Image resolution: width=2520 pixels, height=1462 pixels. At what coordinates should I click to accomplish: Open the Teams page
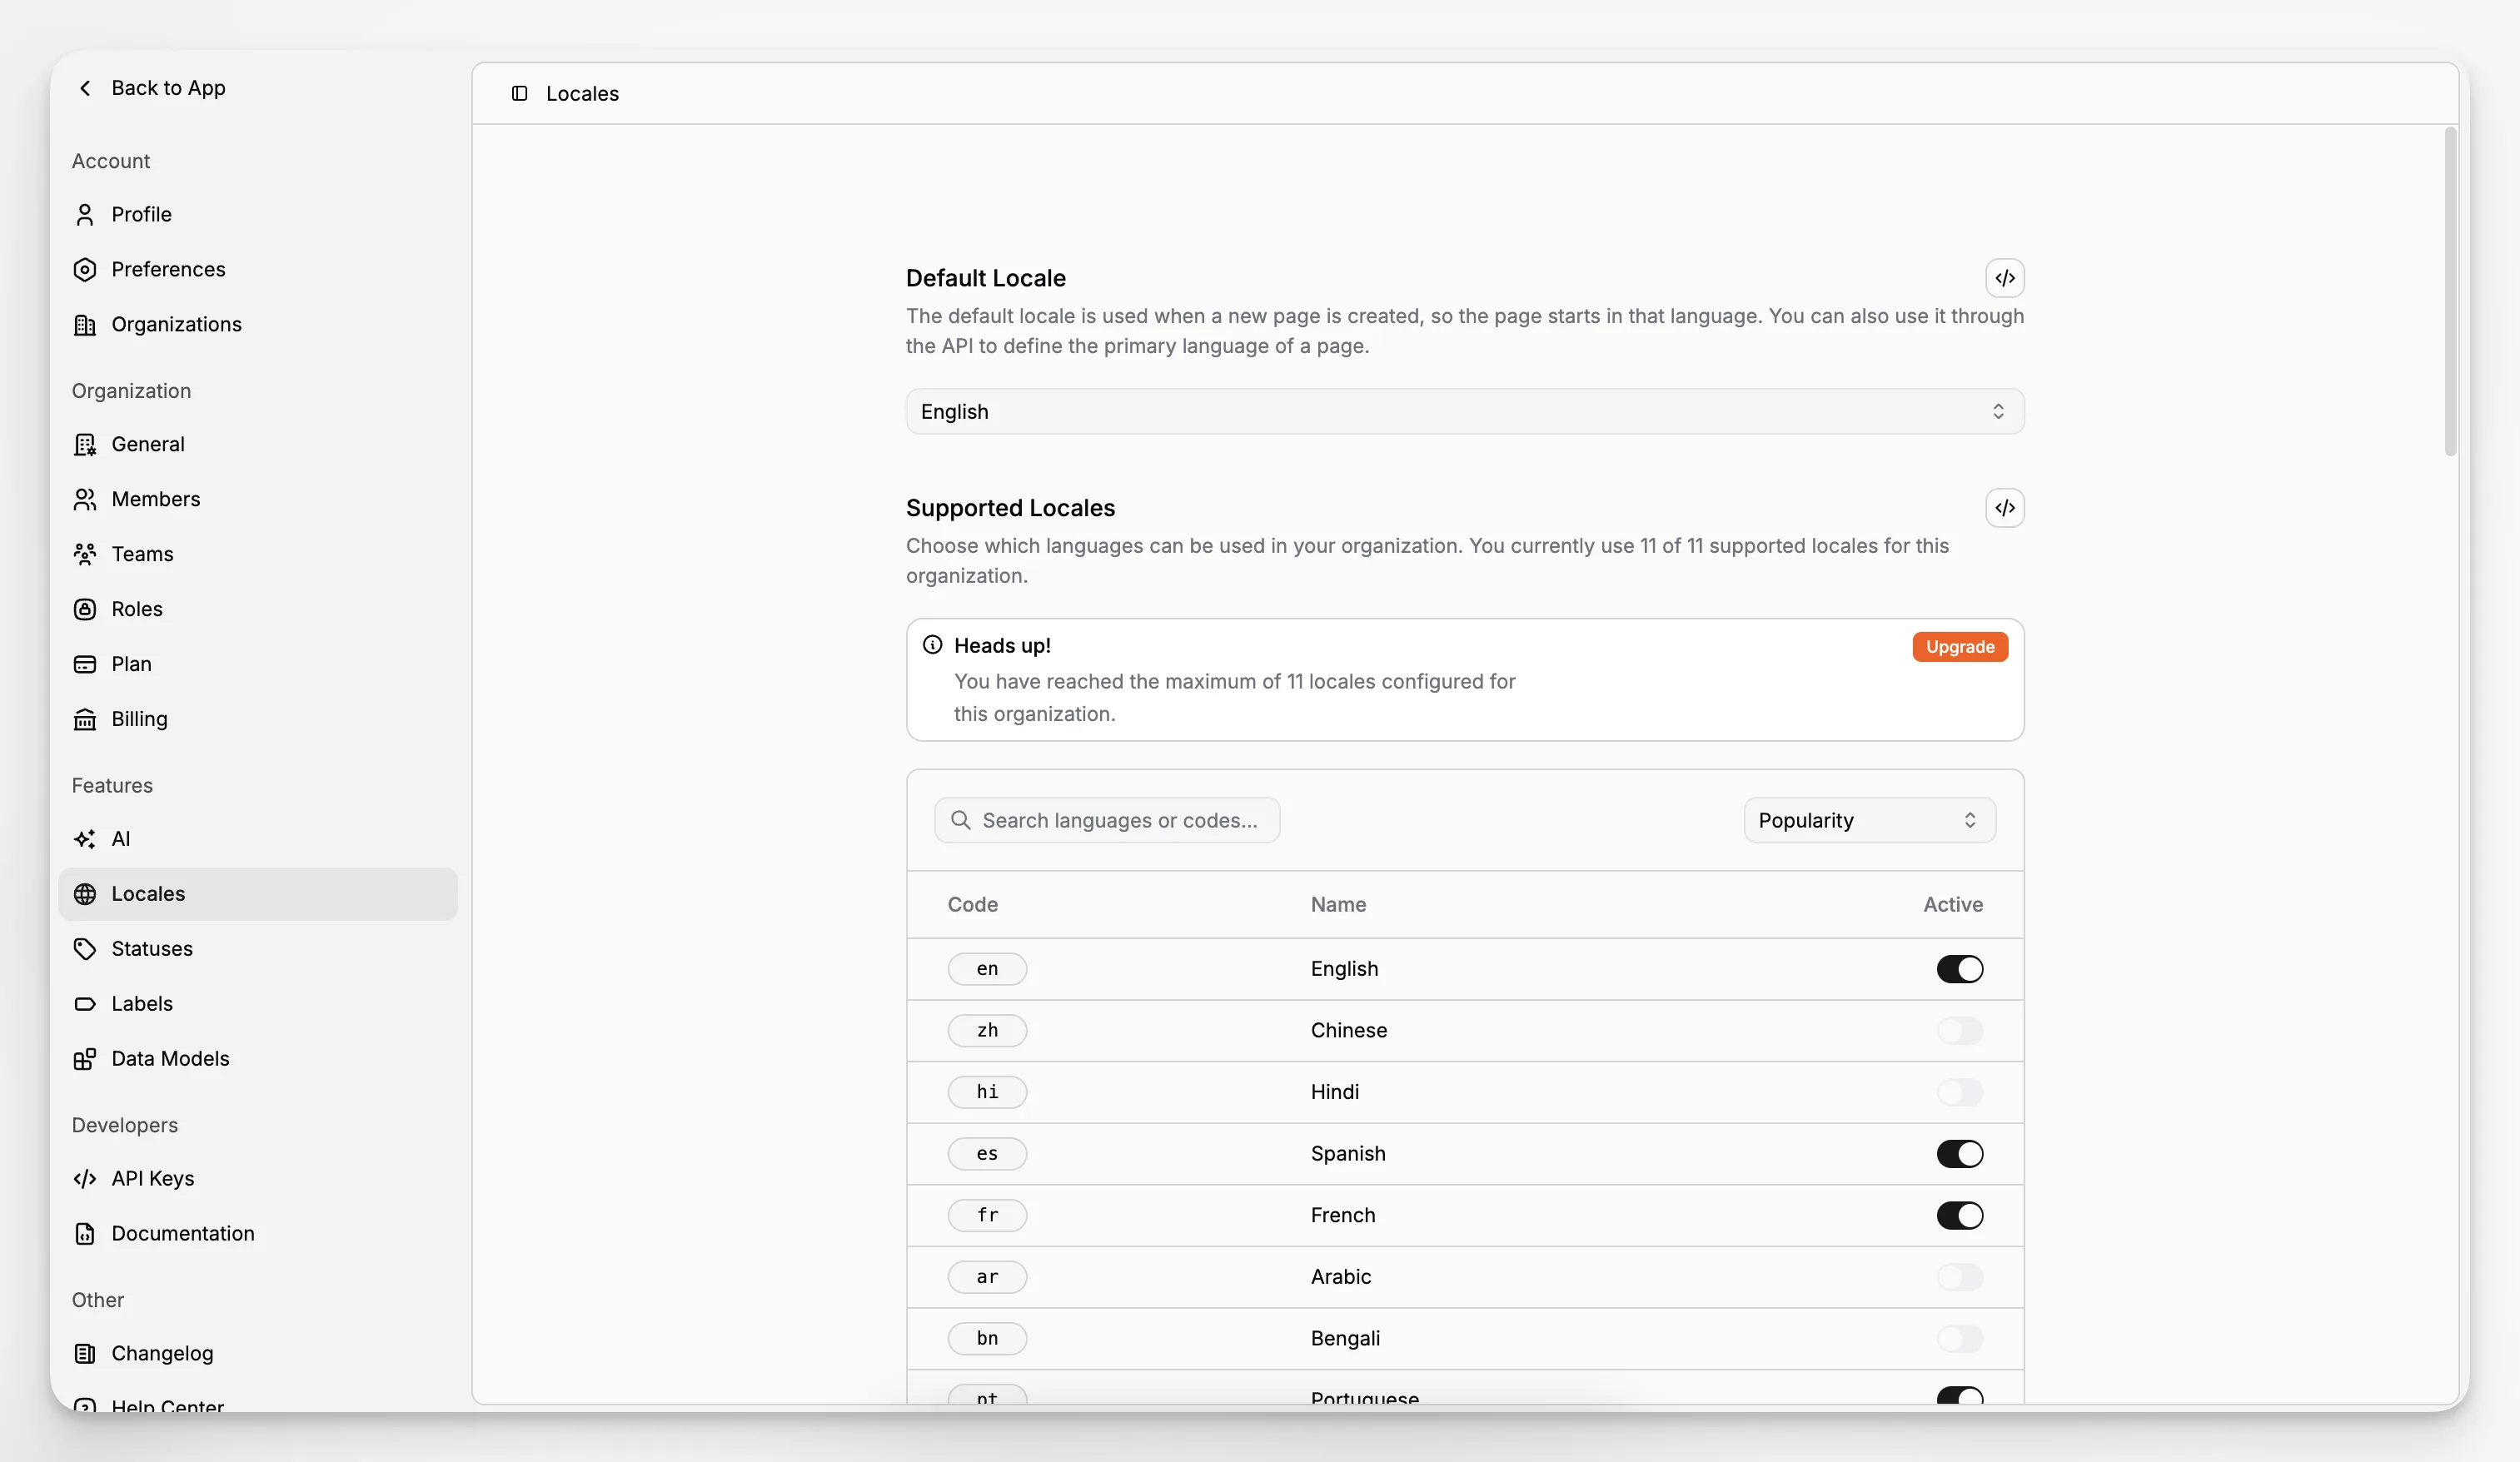pyautogui.click(x=258, y=555)
